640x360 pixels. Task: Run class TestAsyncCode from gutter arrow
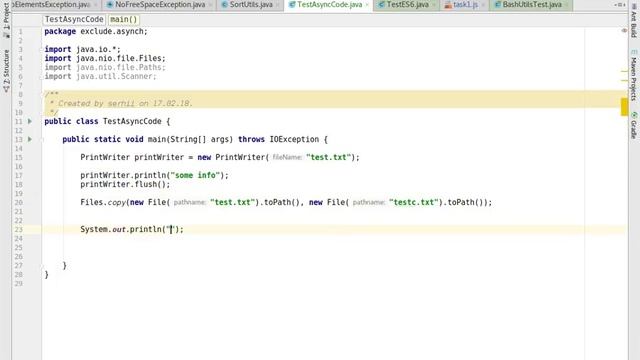pyautogui.click(x=30, y=121)
